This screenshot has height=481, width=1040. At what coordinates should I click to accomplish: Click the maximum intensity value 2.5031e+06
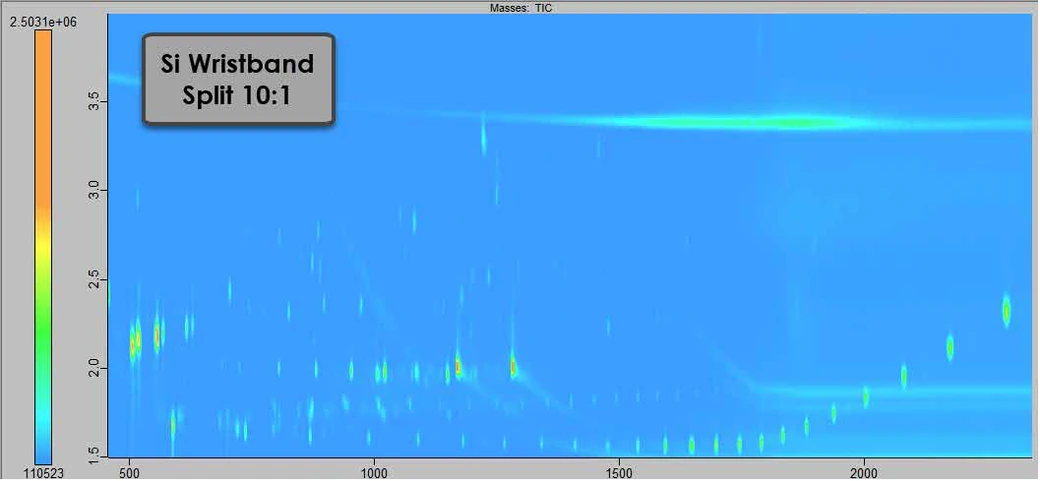43,22
